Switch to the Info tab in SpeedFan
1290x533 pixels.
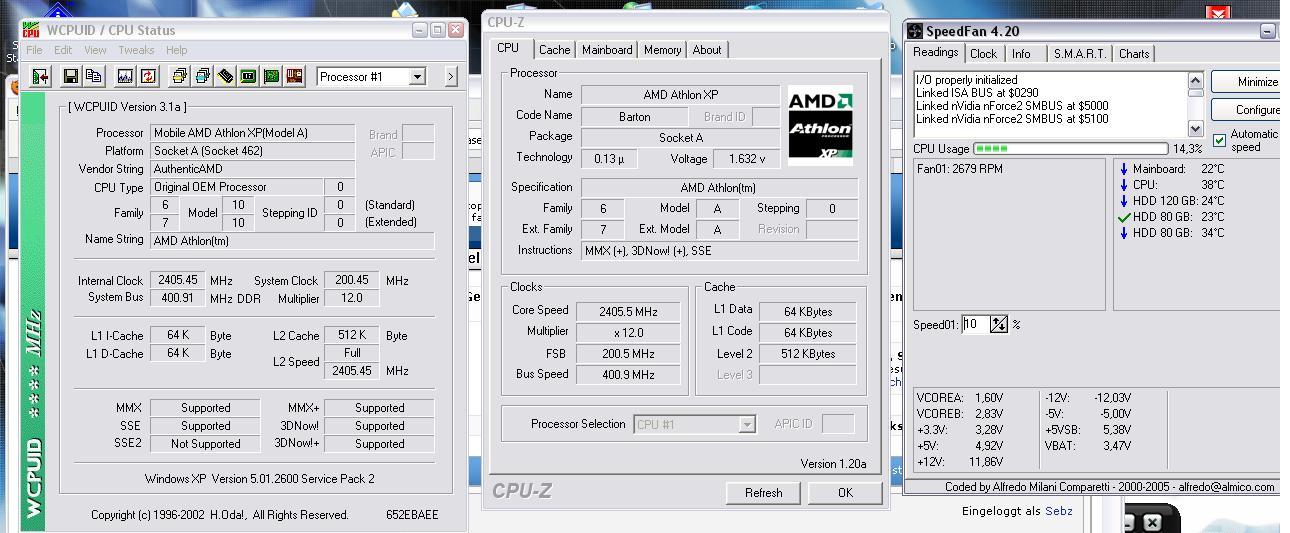(x=1021, y=54)
